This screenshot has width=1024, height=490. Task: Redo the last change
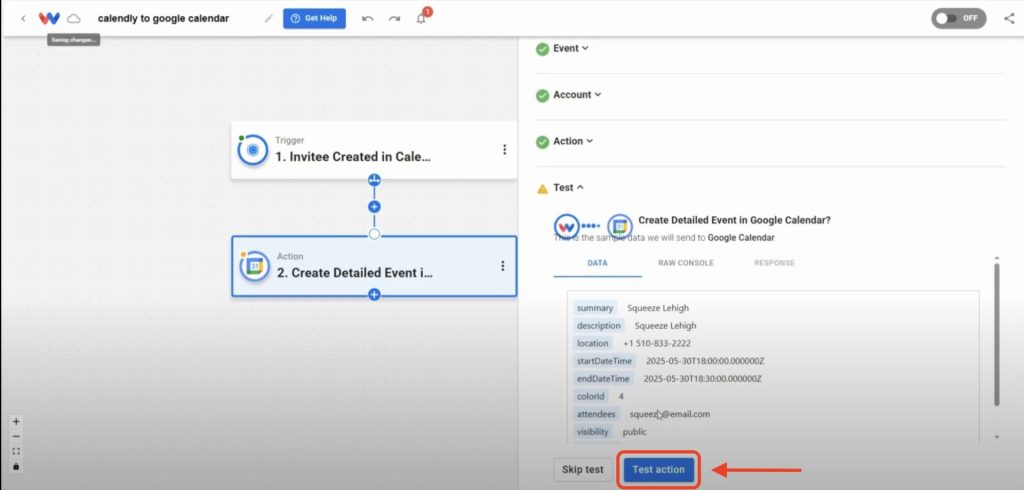pos(394,18)
